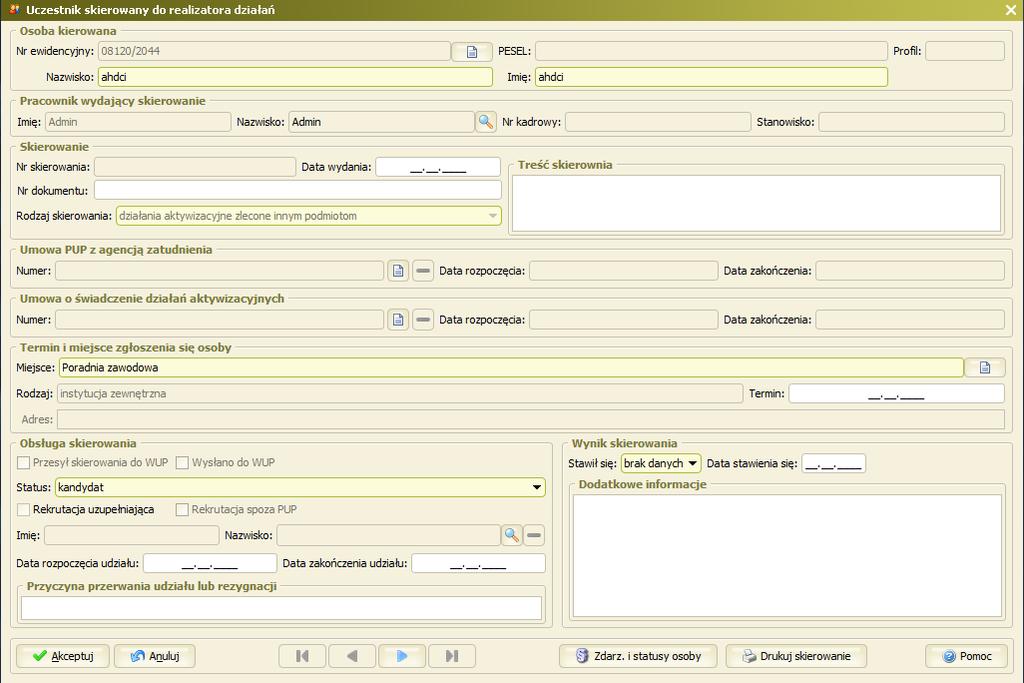
Task: Click the Treść skierownia text area
Action: click(x=756, y=203)
